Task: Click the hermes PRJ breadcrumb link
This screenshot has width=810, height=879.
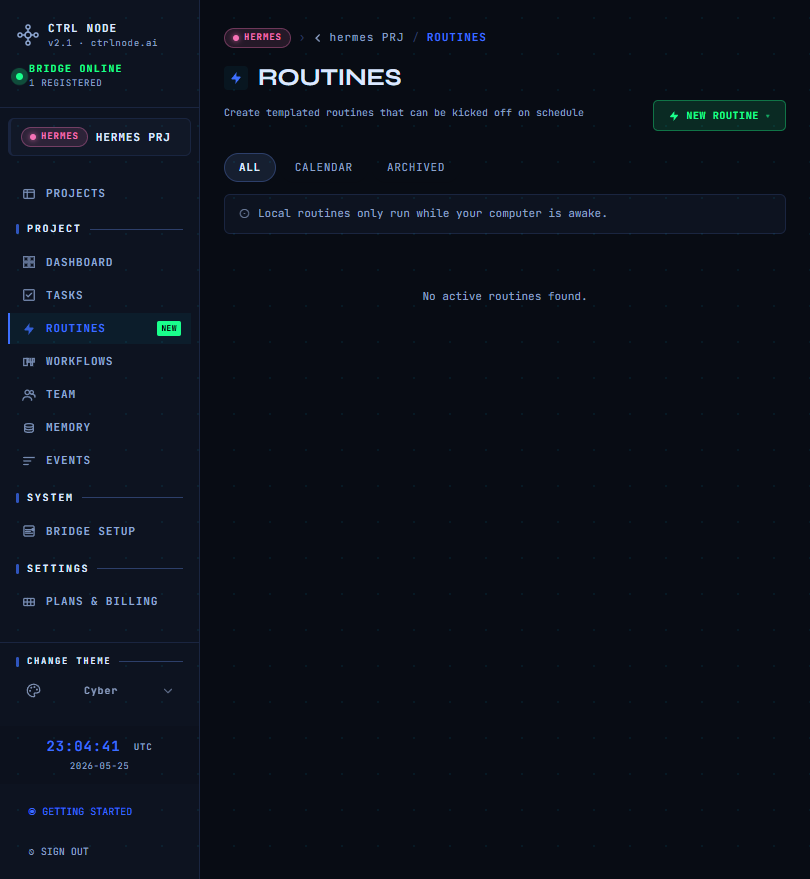Action: pyautogui.click(x=366, y=38)
